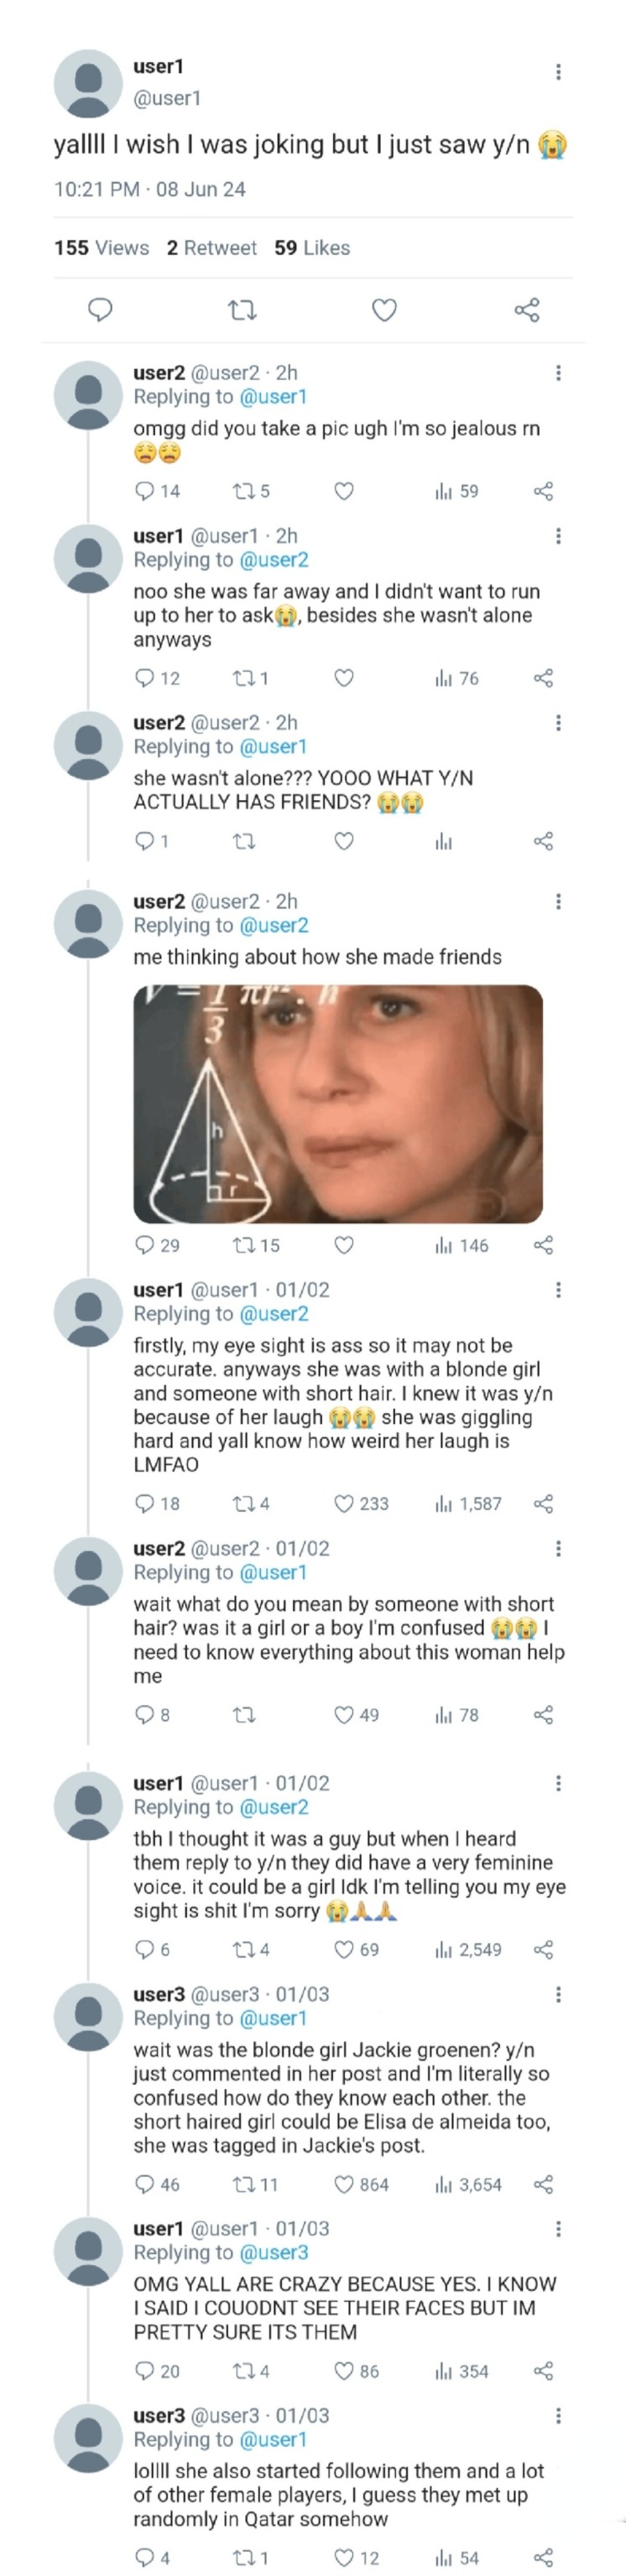This screenshot has height=2576, width=626.
Task: Retweet the Jackie groenen reply
Action: tap(243, 2184)
